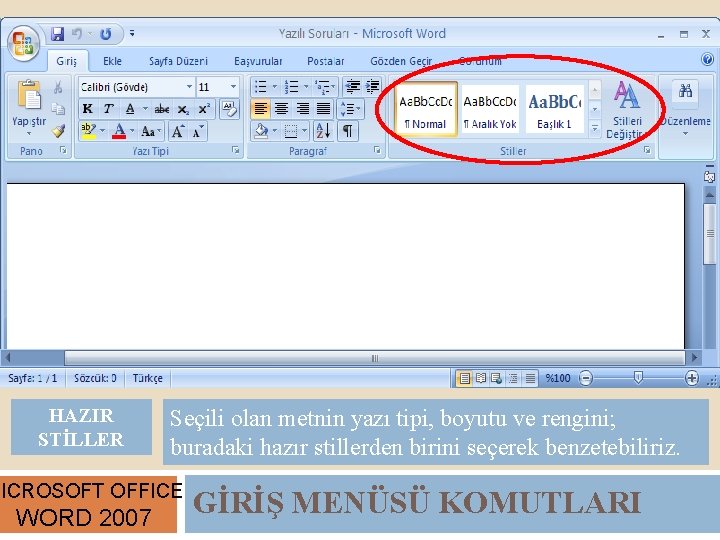This screenshot has height=540, width=720.
Task: Open the Ekle tab
Action: click(x=112, y=61)
